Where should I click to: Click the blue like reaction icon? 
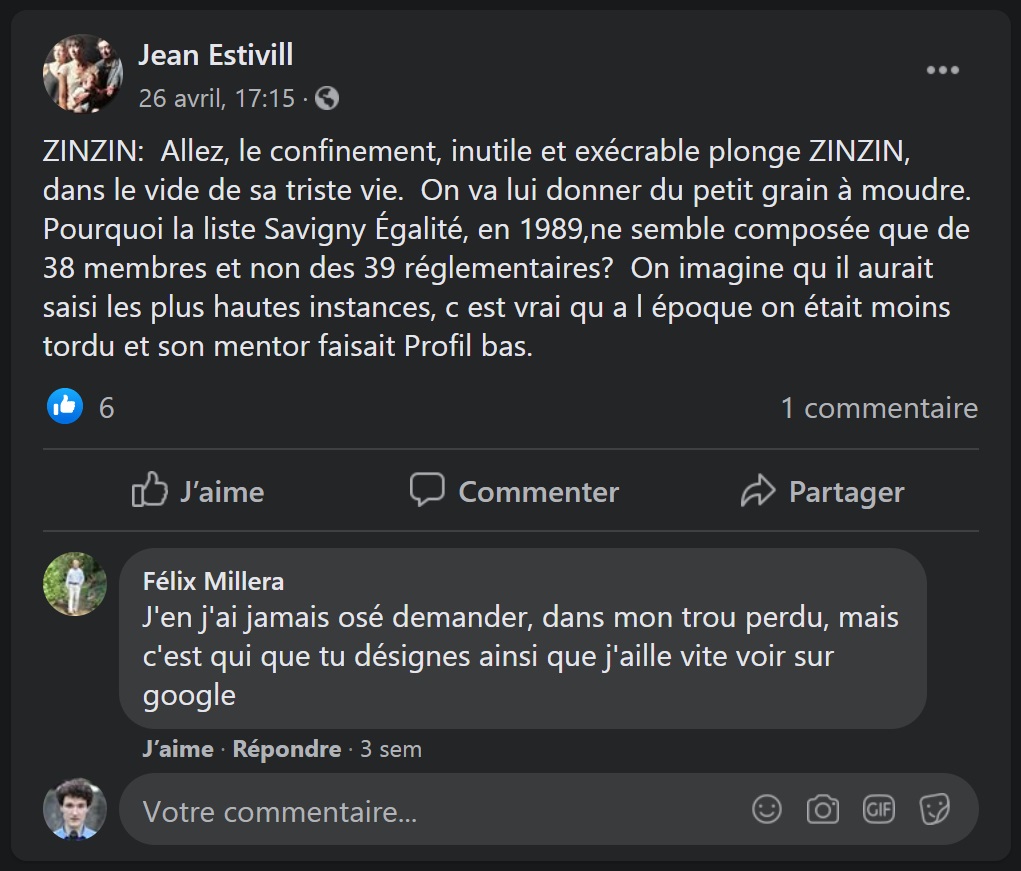pos(65,406)
